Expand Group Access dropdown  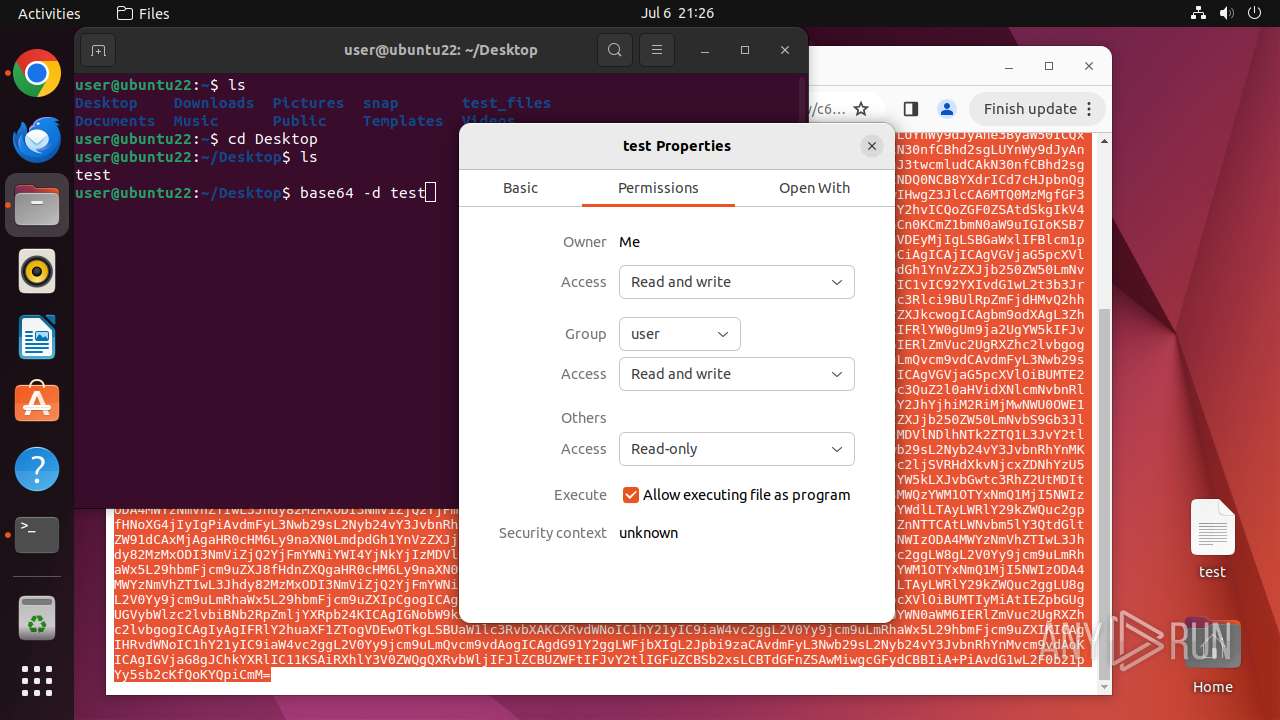737,374
